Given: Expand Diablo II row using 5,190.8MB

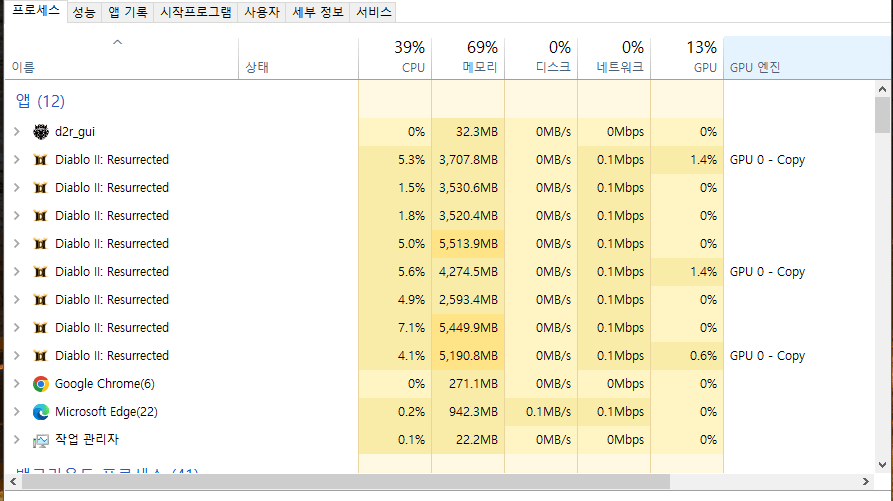Looking at the screenshot, I should pyautogui.click(x=17, y=355).
